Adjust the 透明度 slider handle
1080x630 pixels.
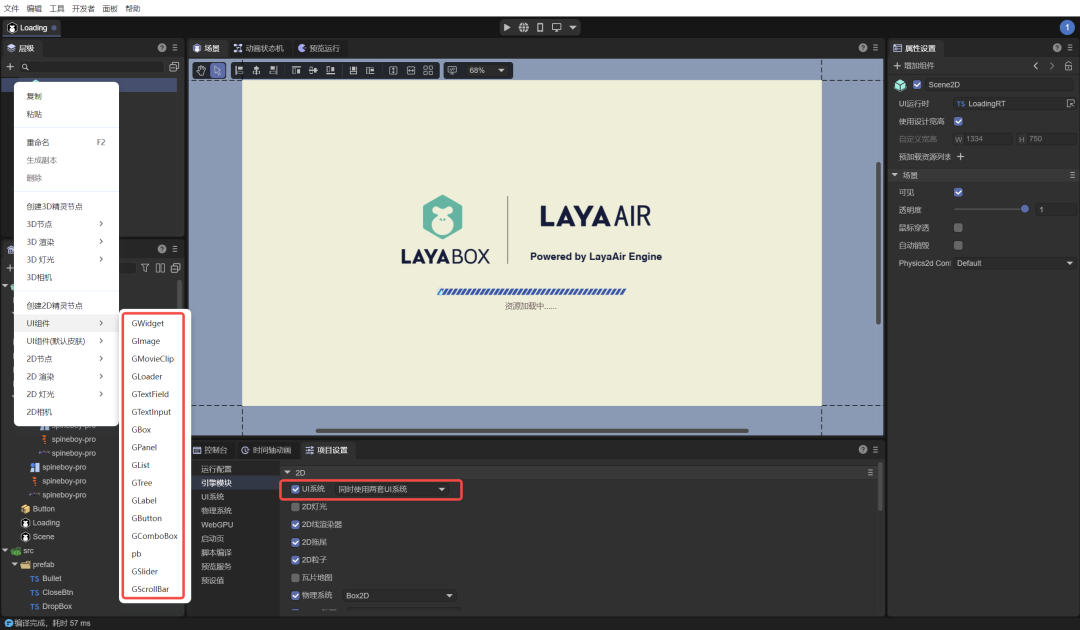click(x=1024, y=209)
